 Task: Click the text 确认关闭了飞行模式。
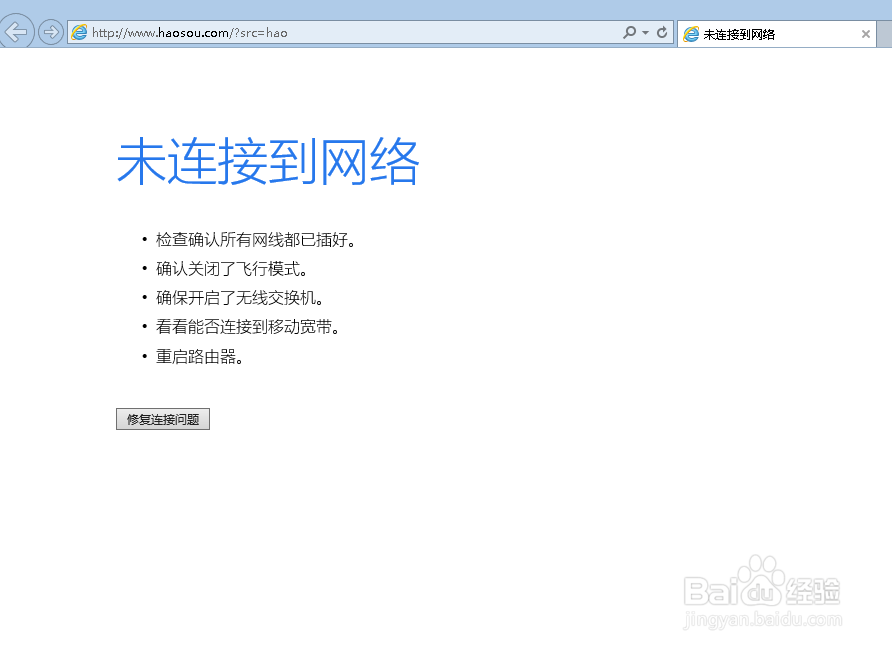point(232,269)
